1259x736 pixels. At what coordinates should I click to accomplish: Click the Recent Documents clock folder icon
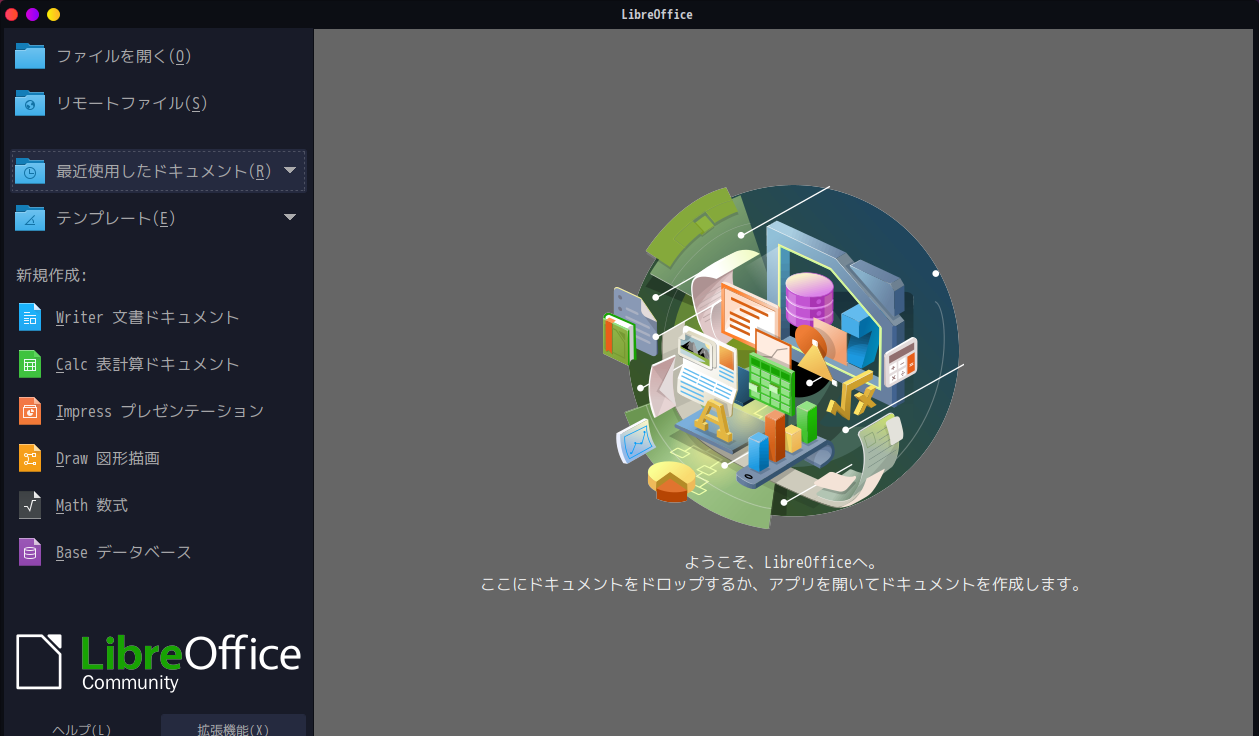pos(30,171)
